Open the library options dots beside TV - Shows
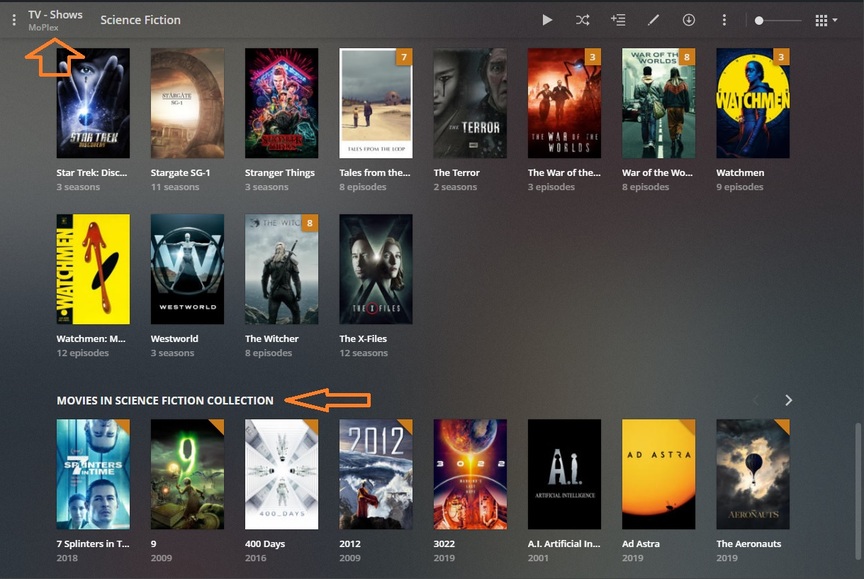Screen dimensions: 864x579 click(x=14, y=20)
